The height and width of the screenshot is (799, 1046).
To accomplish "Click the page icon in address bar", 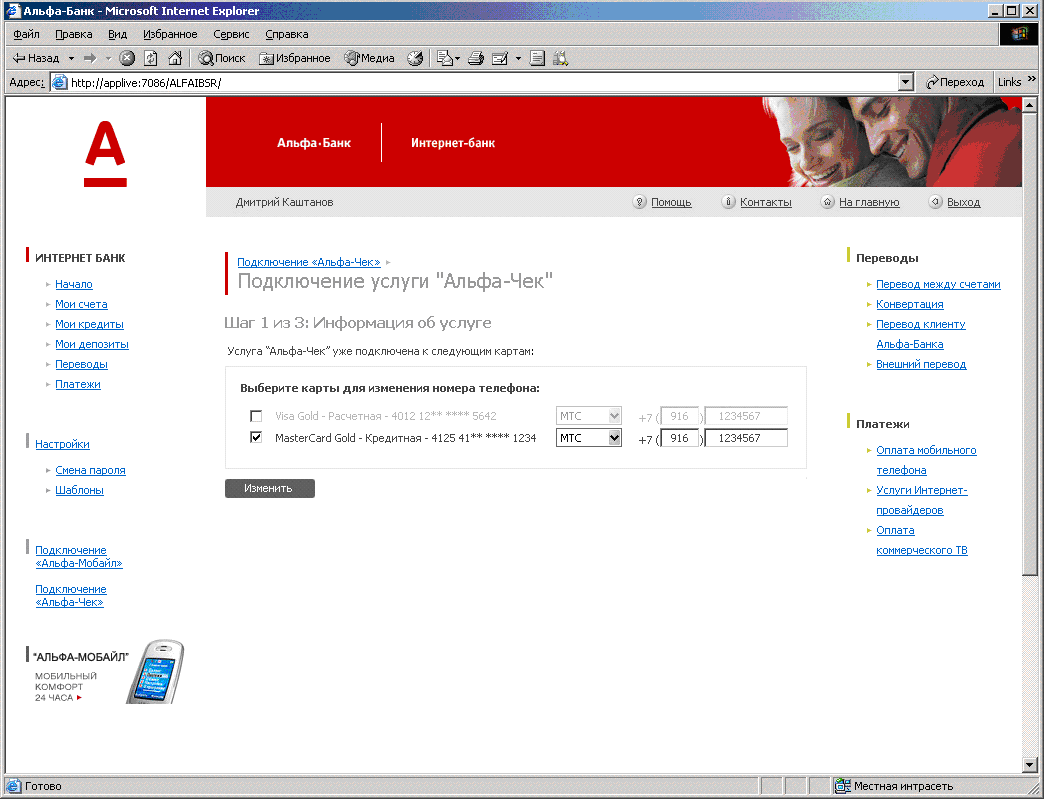I will pyautogui.click(x=60, y=83).
